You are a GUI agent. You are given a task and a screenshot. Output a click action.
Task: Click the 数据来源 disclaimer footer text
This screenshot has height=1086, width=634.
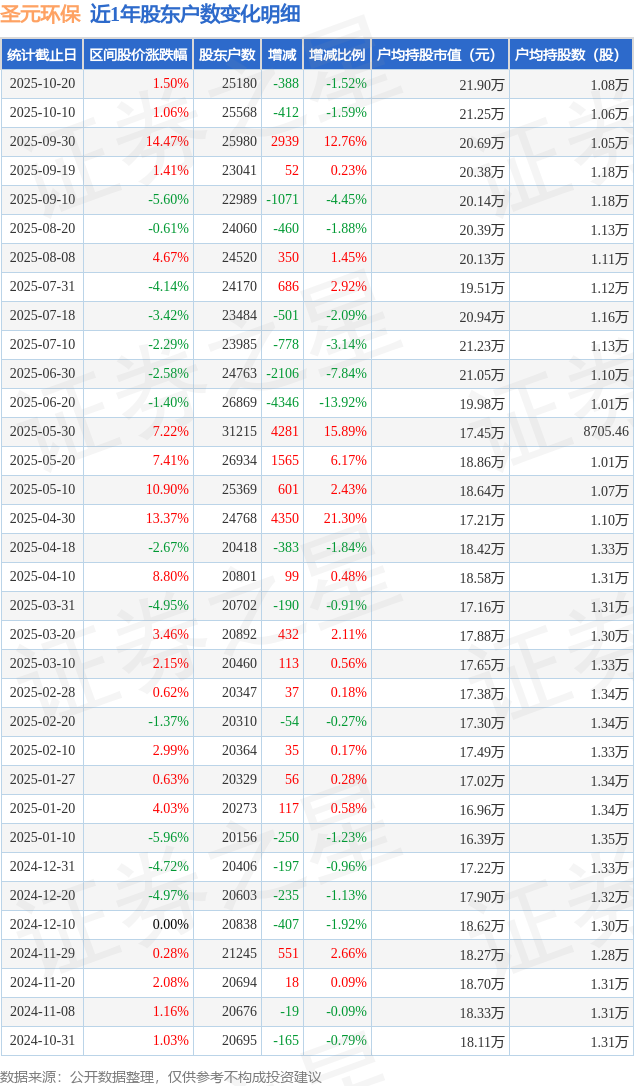pos(160,1076)
